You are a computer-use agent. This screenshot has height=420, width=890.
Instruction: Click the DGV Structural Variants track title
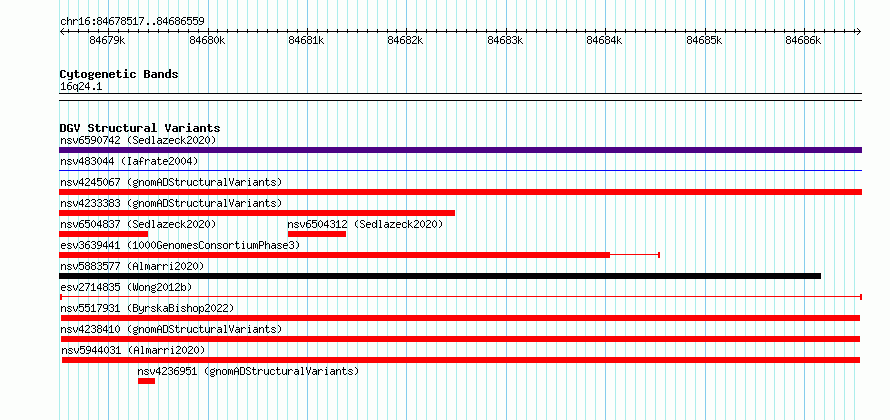[140, 128]
